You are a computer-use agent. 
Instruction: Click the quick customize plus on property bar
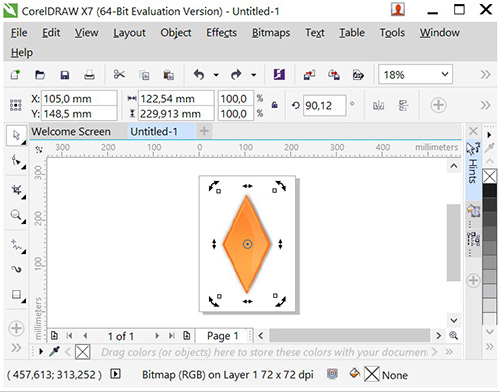pyautogui.click(x=438, y=105)
